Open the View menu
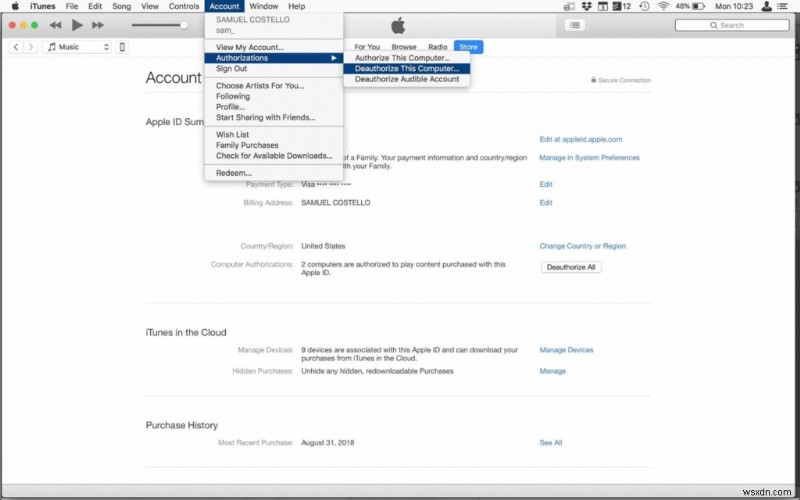The image size is (800, 500). pyautogui.click(x=150, y=6)
